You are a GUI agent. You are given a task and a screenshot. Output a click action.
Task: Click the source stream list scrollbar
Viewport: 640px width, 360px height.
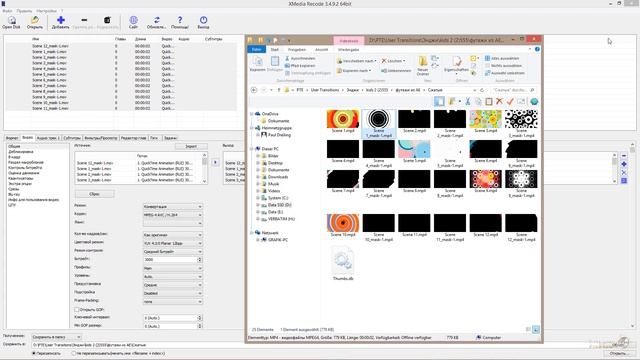pyautogui.click(x=204, y=168)
